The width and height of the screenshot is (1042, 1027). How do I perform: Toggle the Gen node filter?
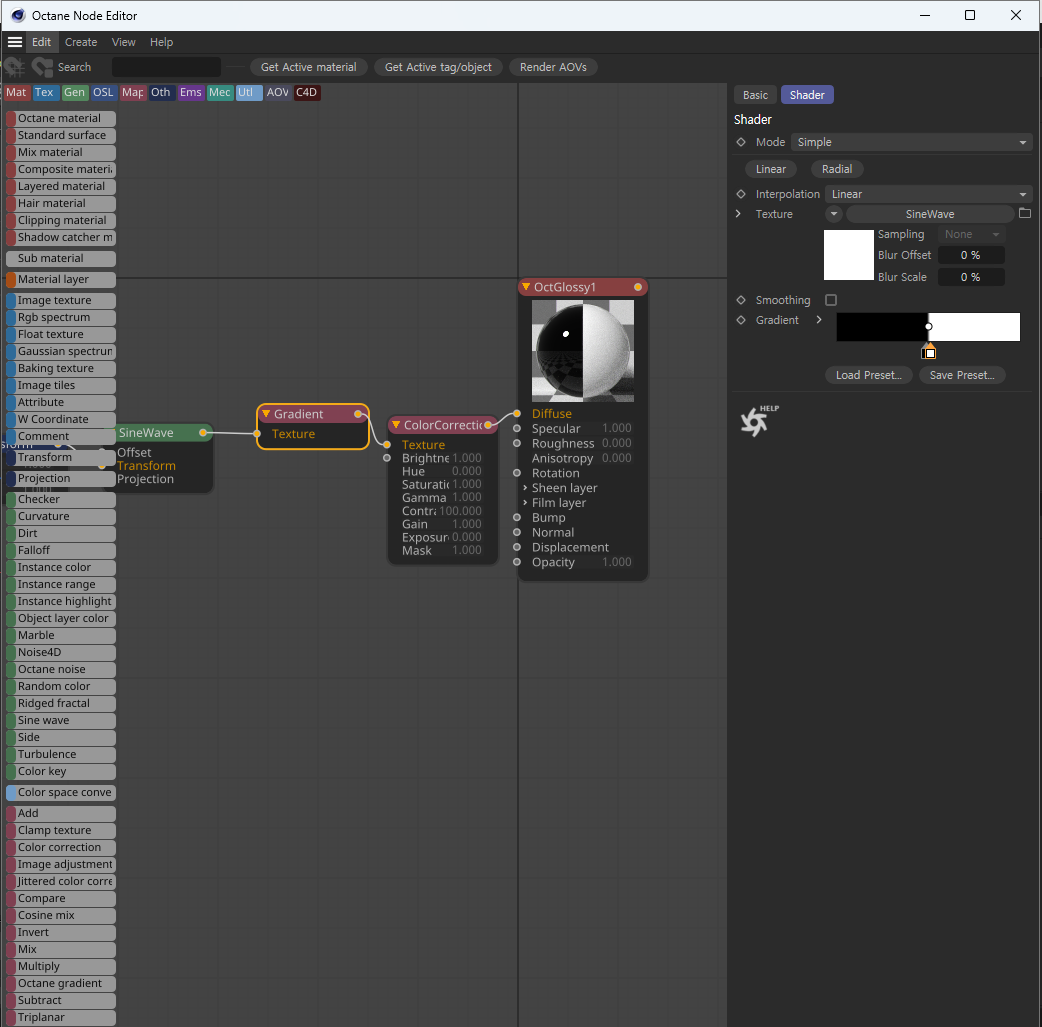click(74, 92)
